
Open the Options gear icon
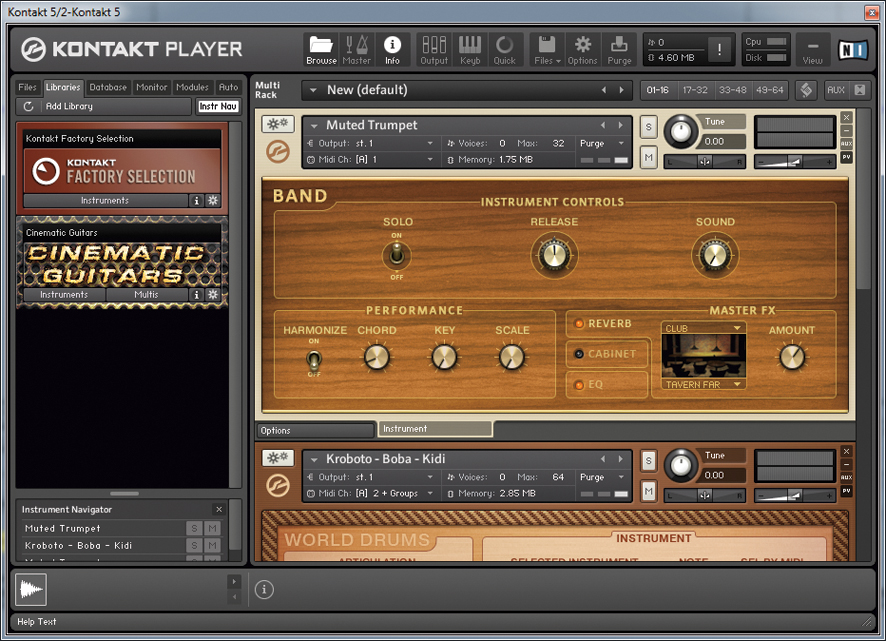coord(582,50)
